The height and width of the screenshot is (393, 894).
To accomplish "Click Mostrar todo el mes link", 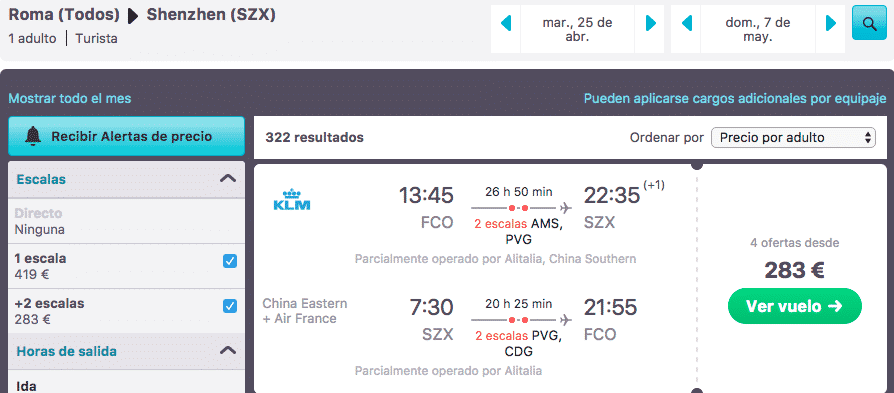I will tap(70, 99).
